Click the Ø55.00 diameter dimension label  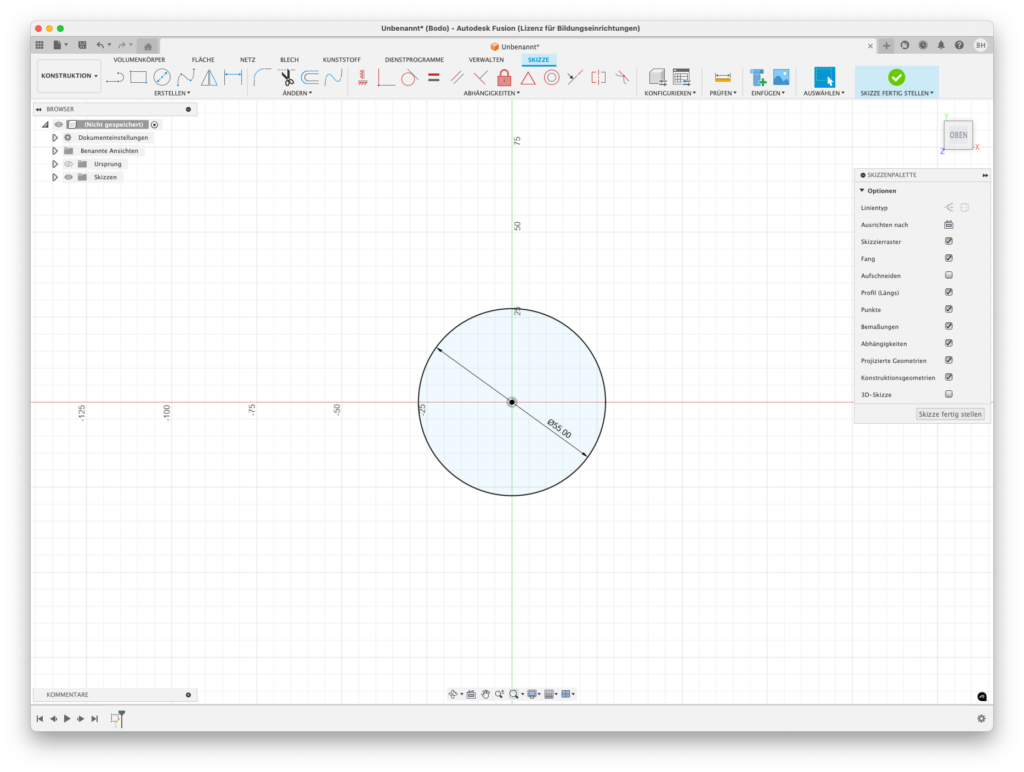[x=559, y=429]
